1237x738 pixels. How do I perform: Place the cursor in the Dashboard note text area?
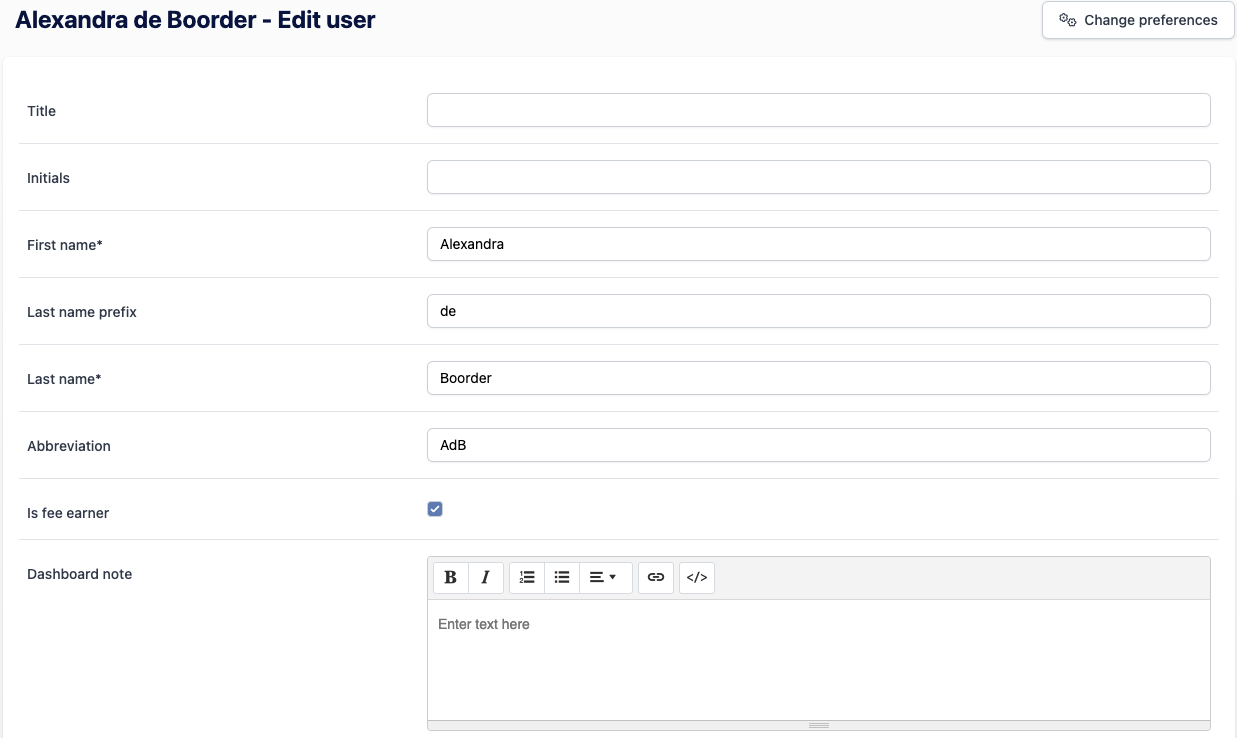[818, 660]
